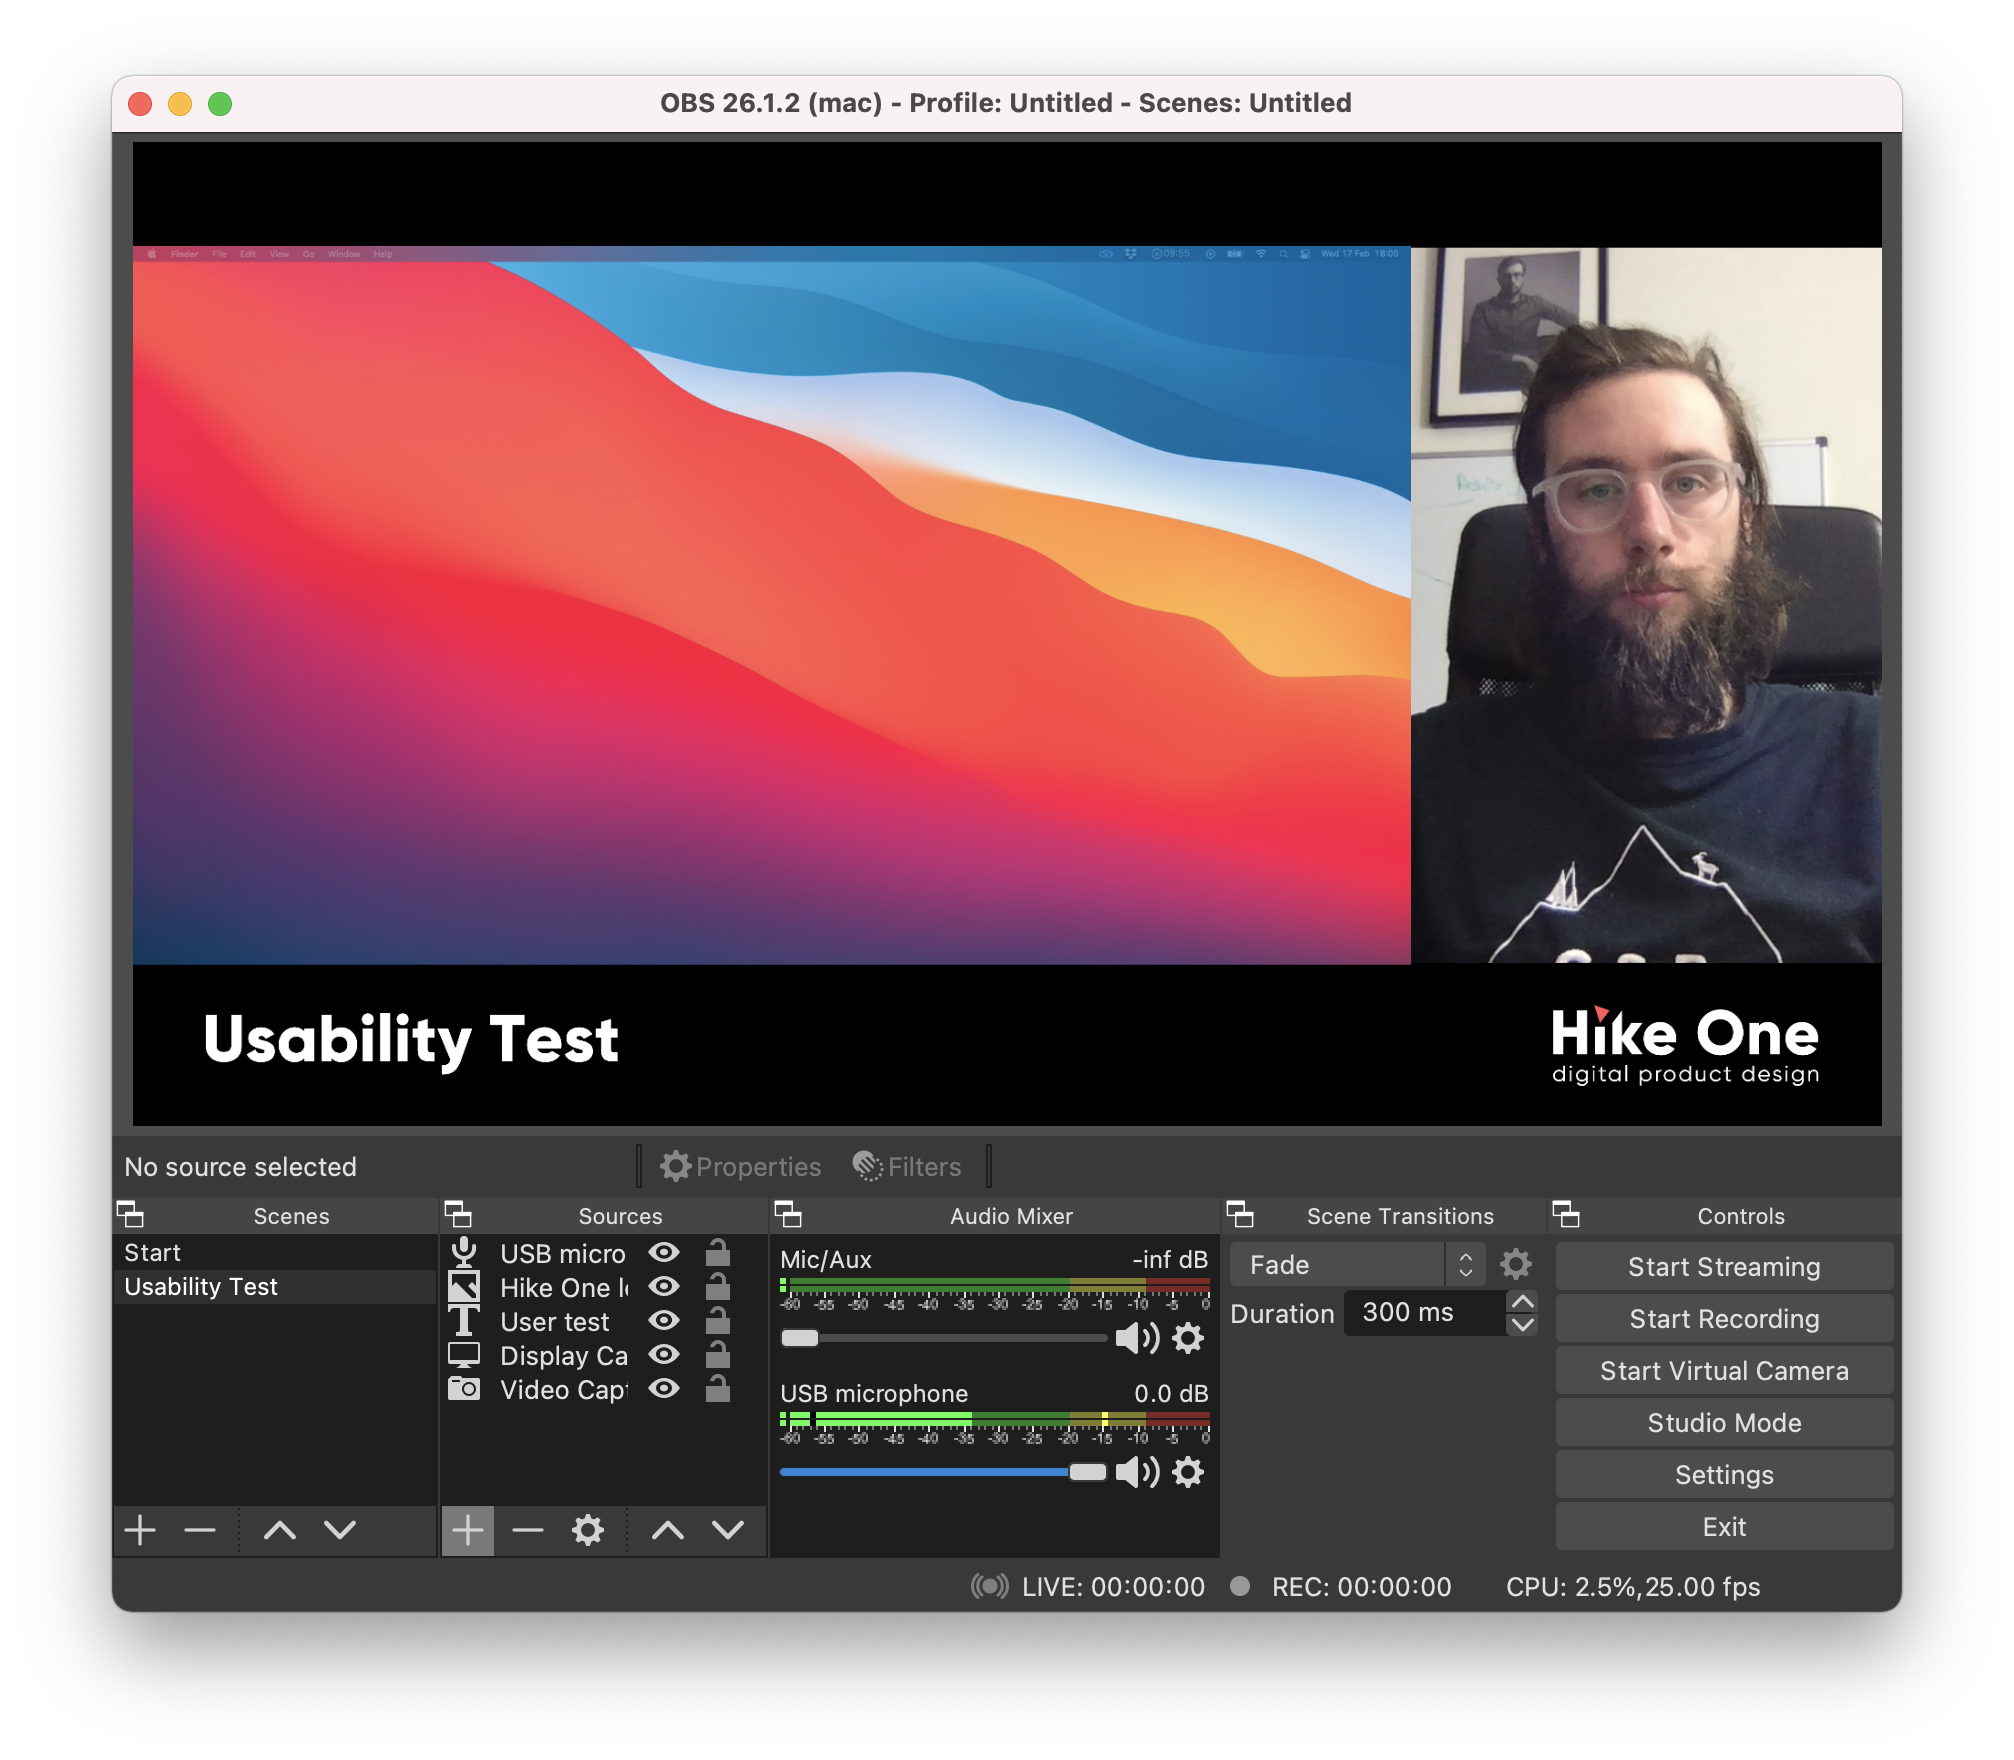Select the Video Capture source

(563, 1390)
